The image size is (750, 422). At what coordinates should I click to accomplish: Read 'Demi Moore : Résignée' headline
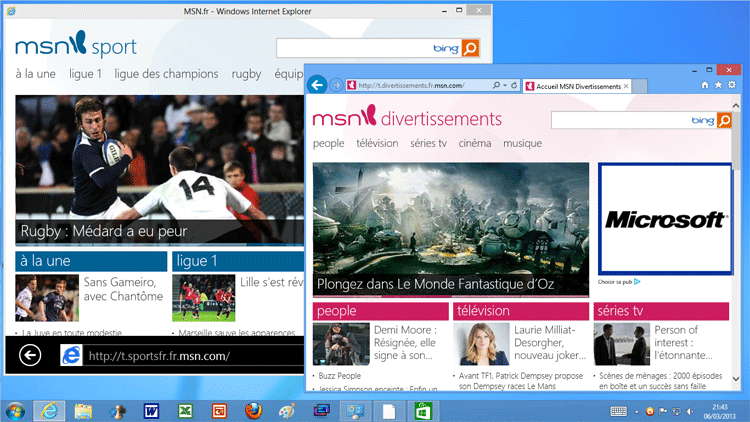(405, 343)
